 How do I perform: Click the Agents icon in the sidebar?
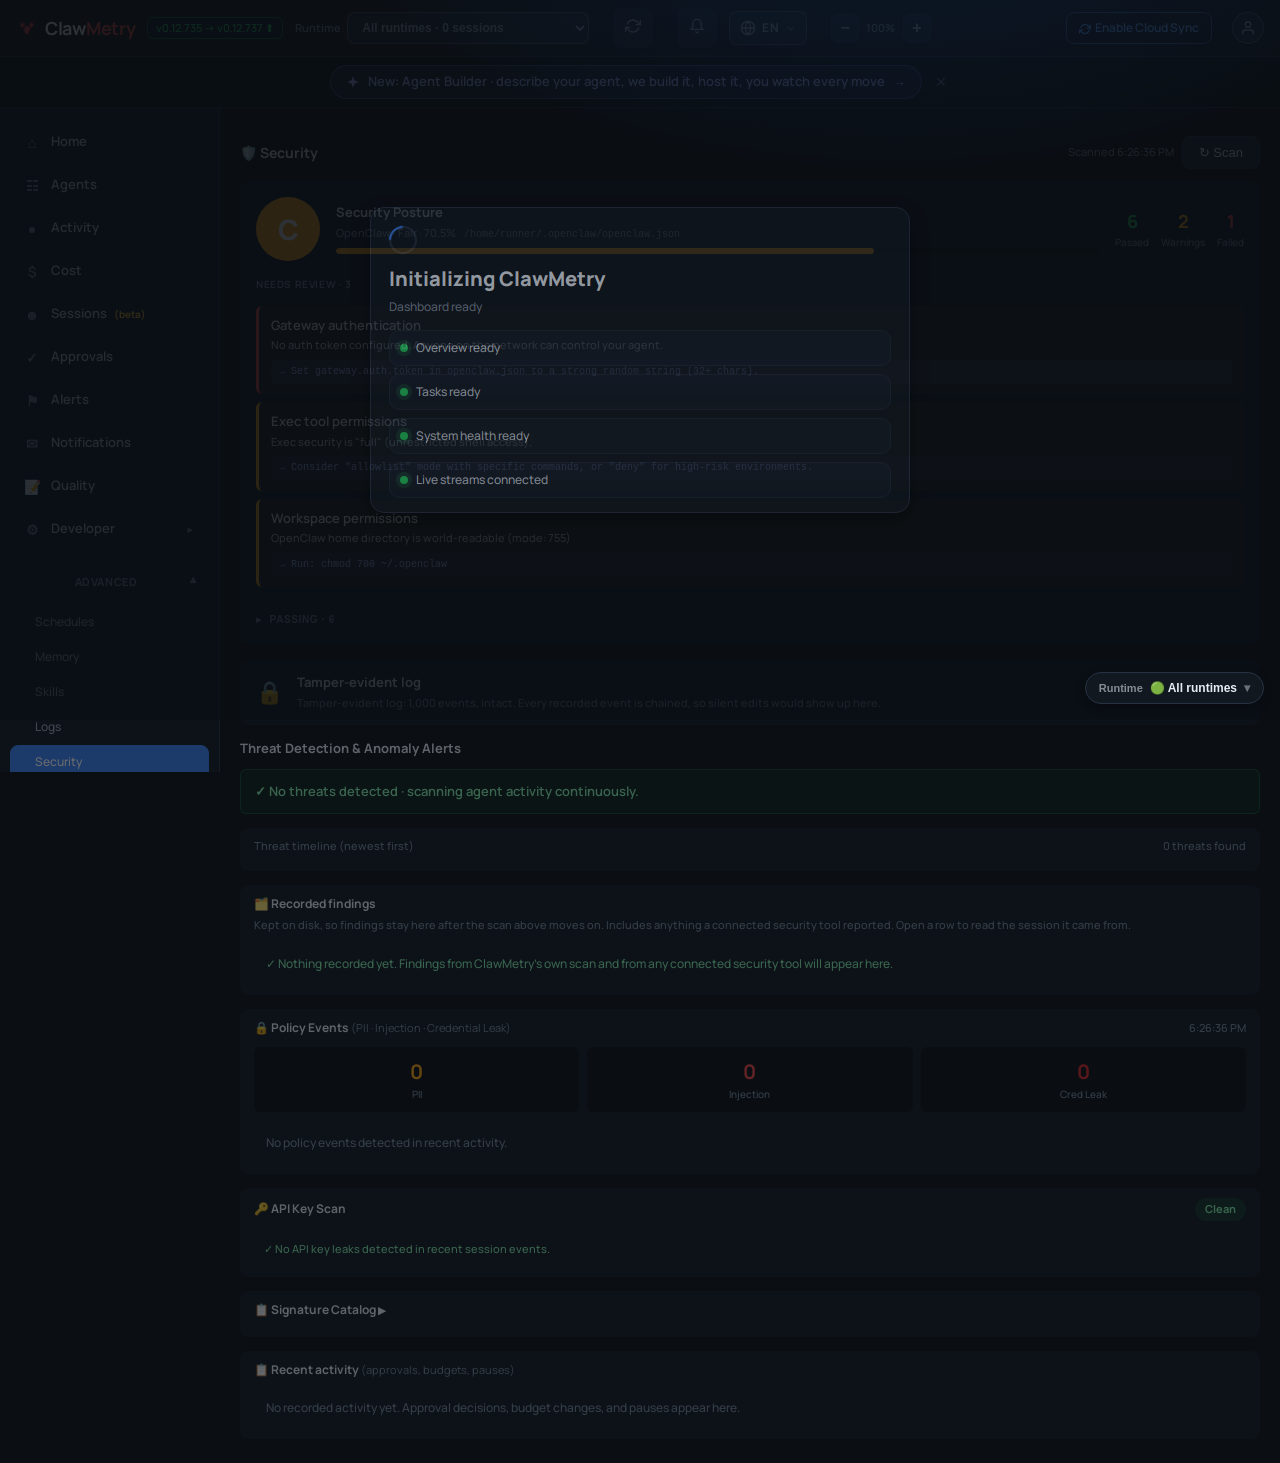click(x=32, y=185)
